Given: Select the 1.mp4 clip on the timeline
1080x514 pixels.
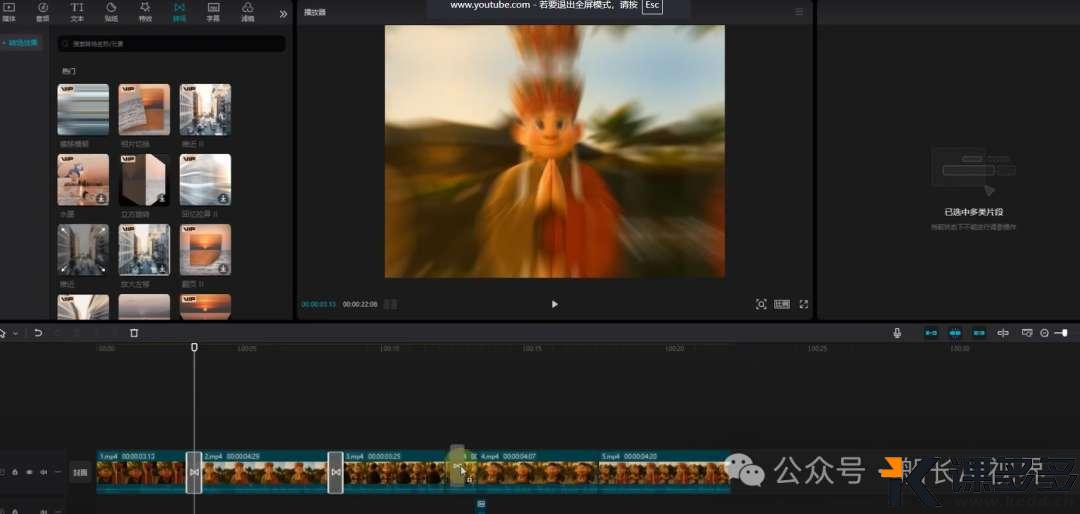Looking at the screenshot, I should click(141, 472).
